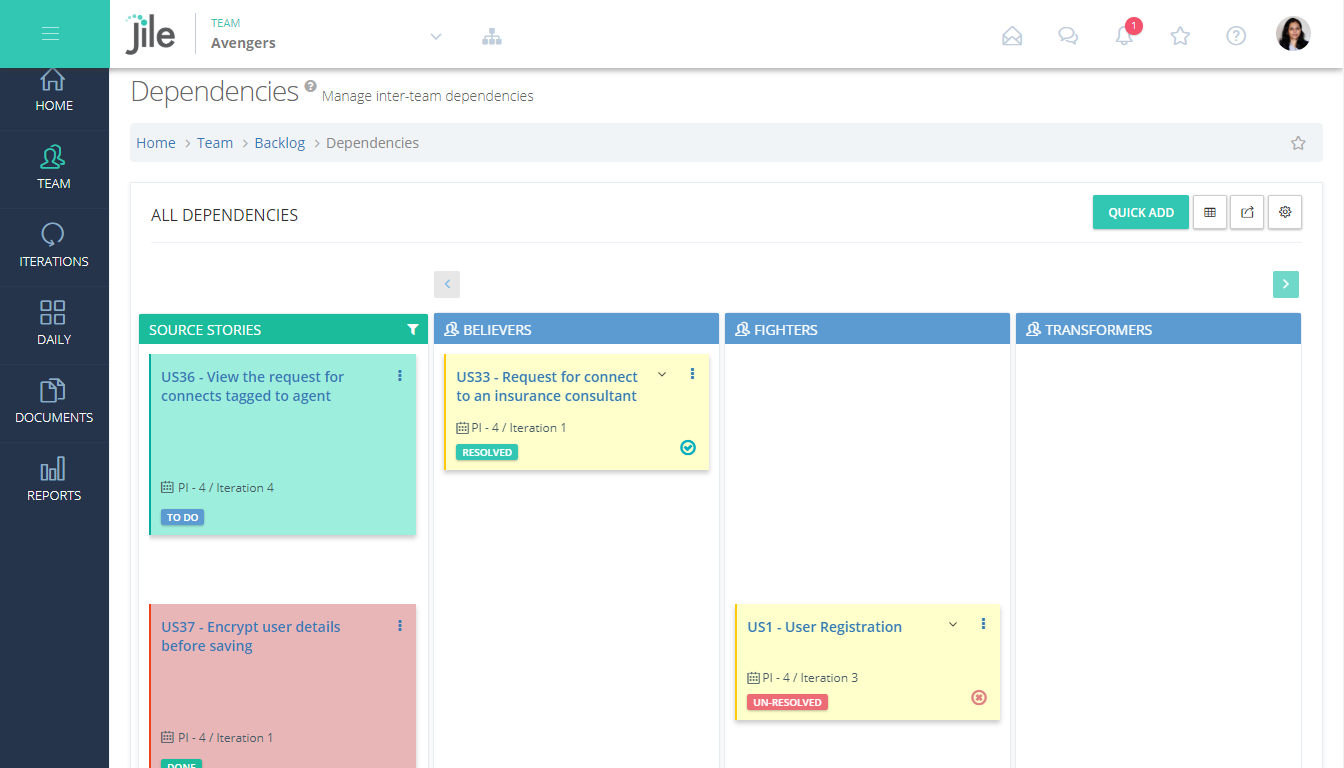This screenshot has width=1344, height=768.
Task: Switch to grid table view
Action: click(x=1210, y=212)
